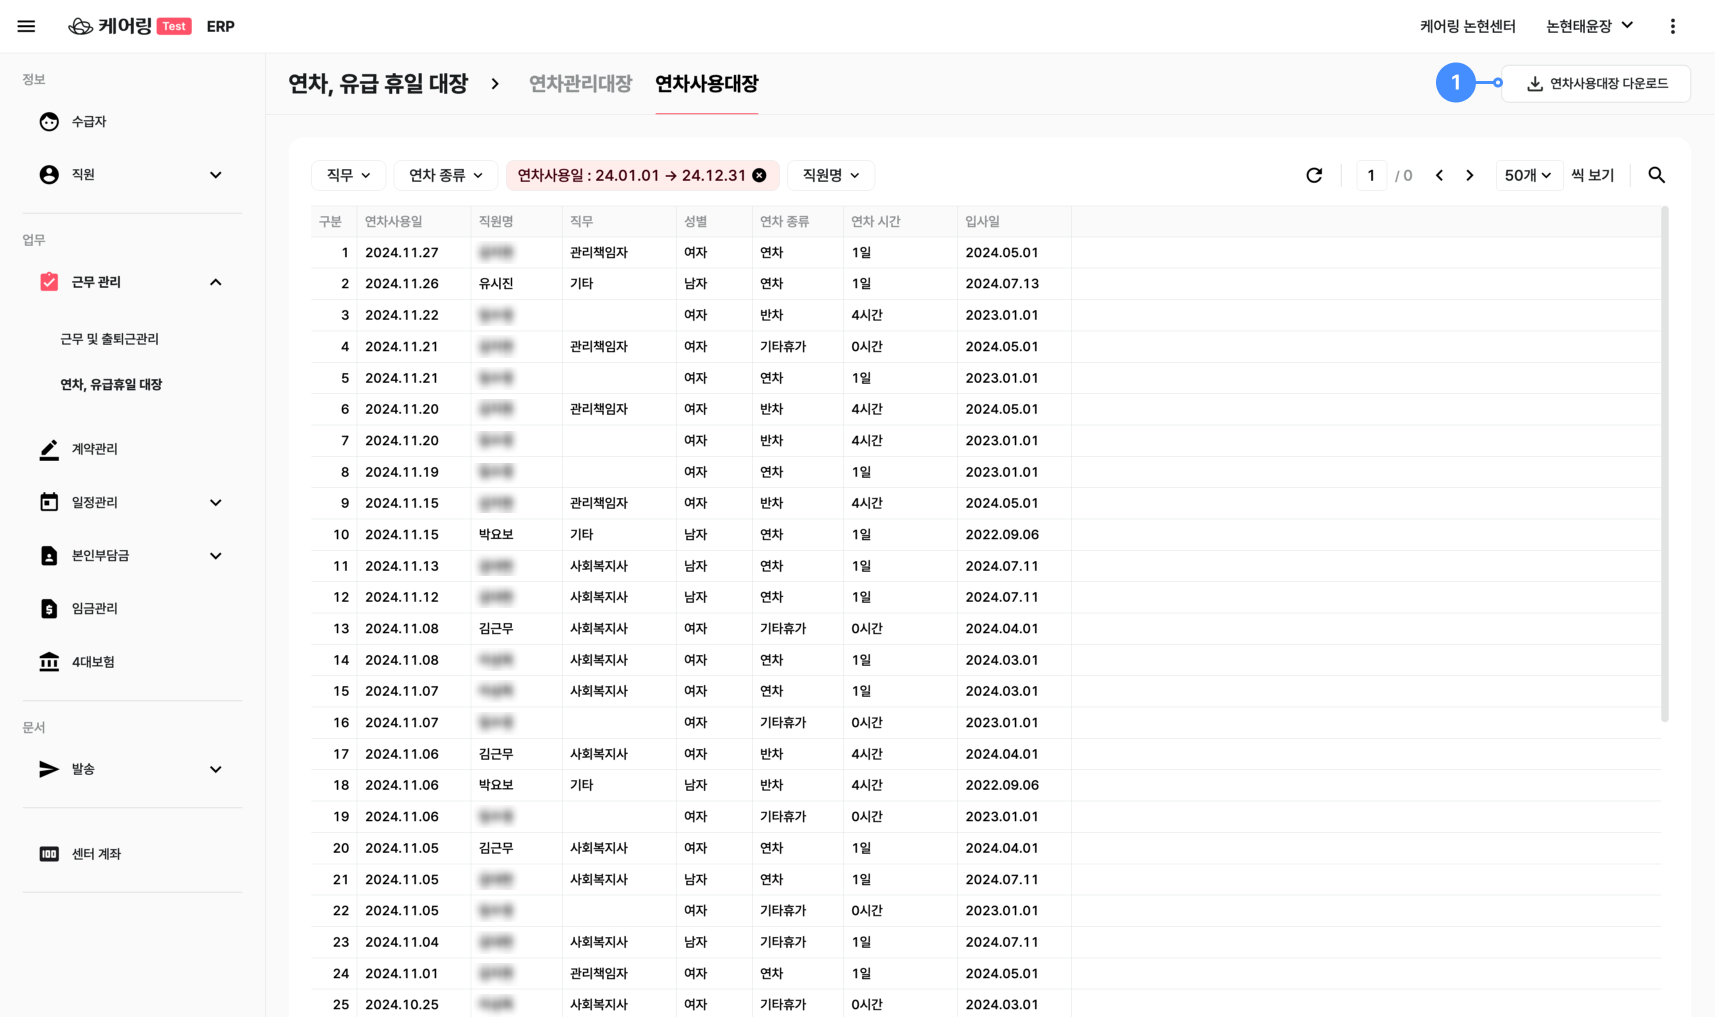The height and width of the screenshot is (1017, 1715).
Task: Click the refresh icon above the table
Action: (1314, 175)
